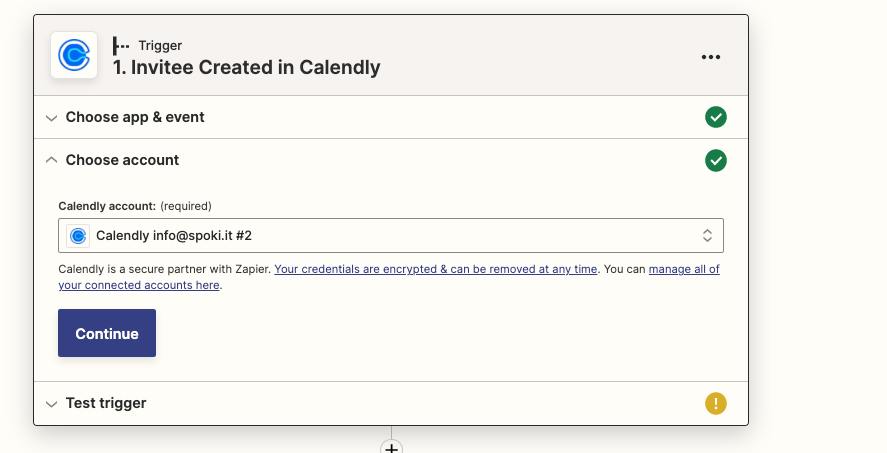
Task: Click the step title Invitee Created in Calendly
Action: [x=246, y=68]
